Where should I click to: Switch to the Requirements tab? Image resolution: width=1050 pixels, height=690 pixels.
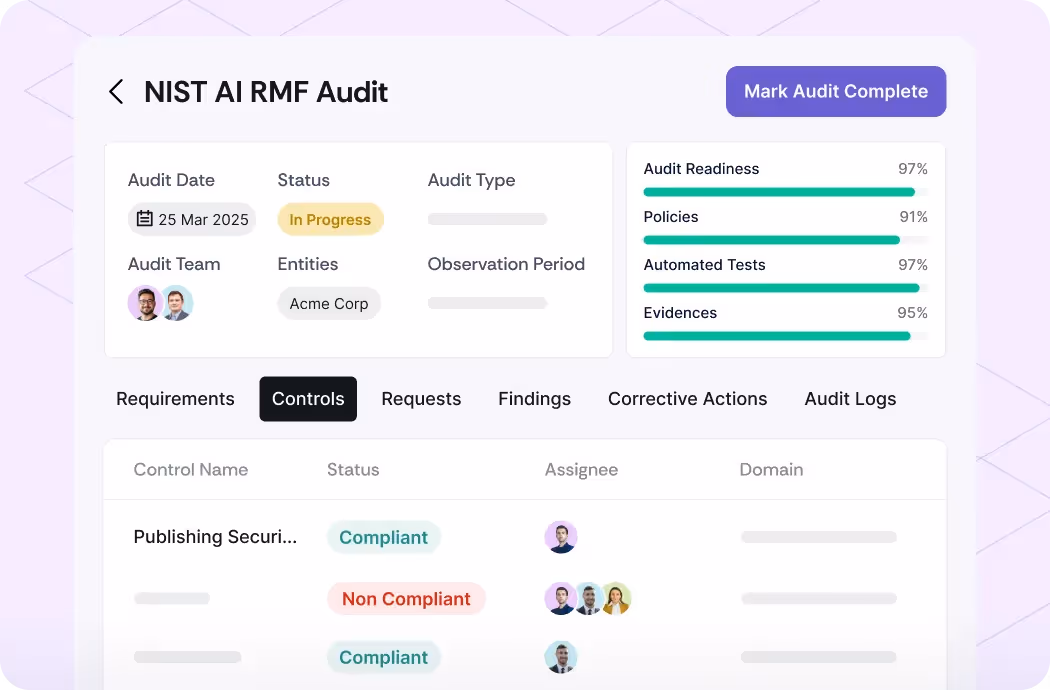click(175, 399)
